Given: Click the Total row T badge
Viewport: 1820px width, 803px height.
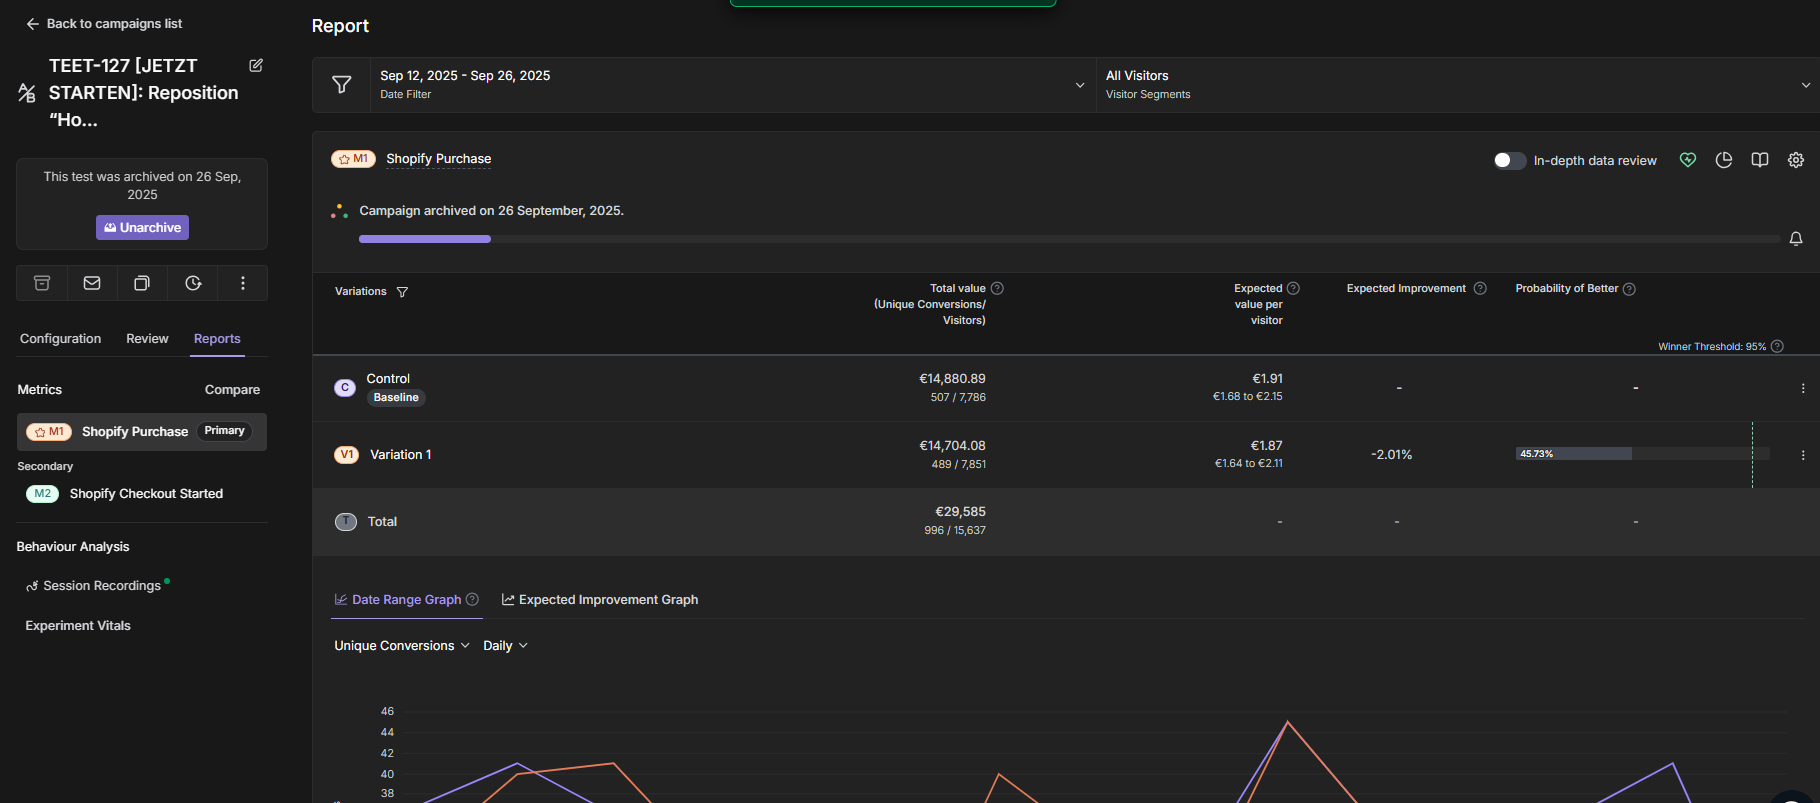Looking at the screenshot, I should (x=346, y=522).
